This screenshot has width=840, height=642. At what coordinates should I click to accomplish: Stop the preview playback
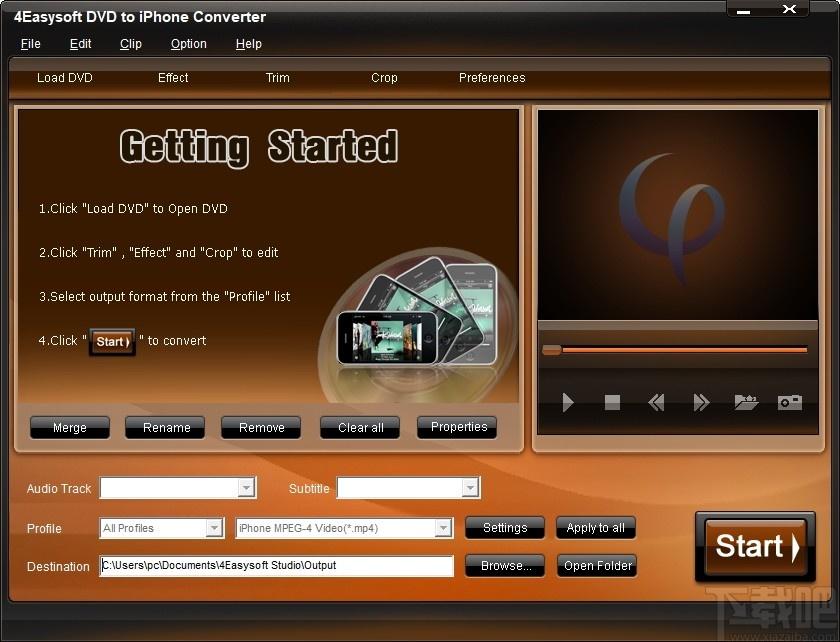(x=612, y=402)
